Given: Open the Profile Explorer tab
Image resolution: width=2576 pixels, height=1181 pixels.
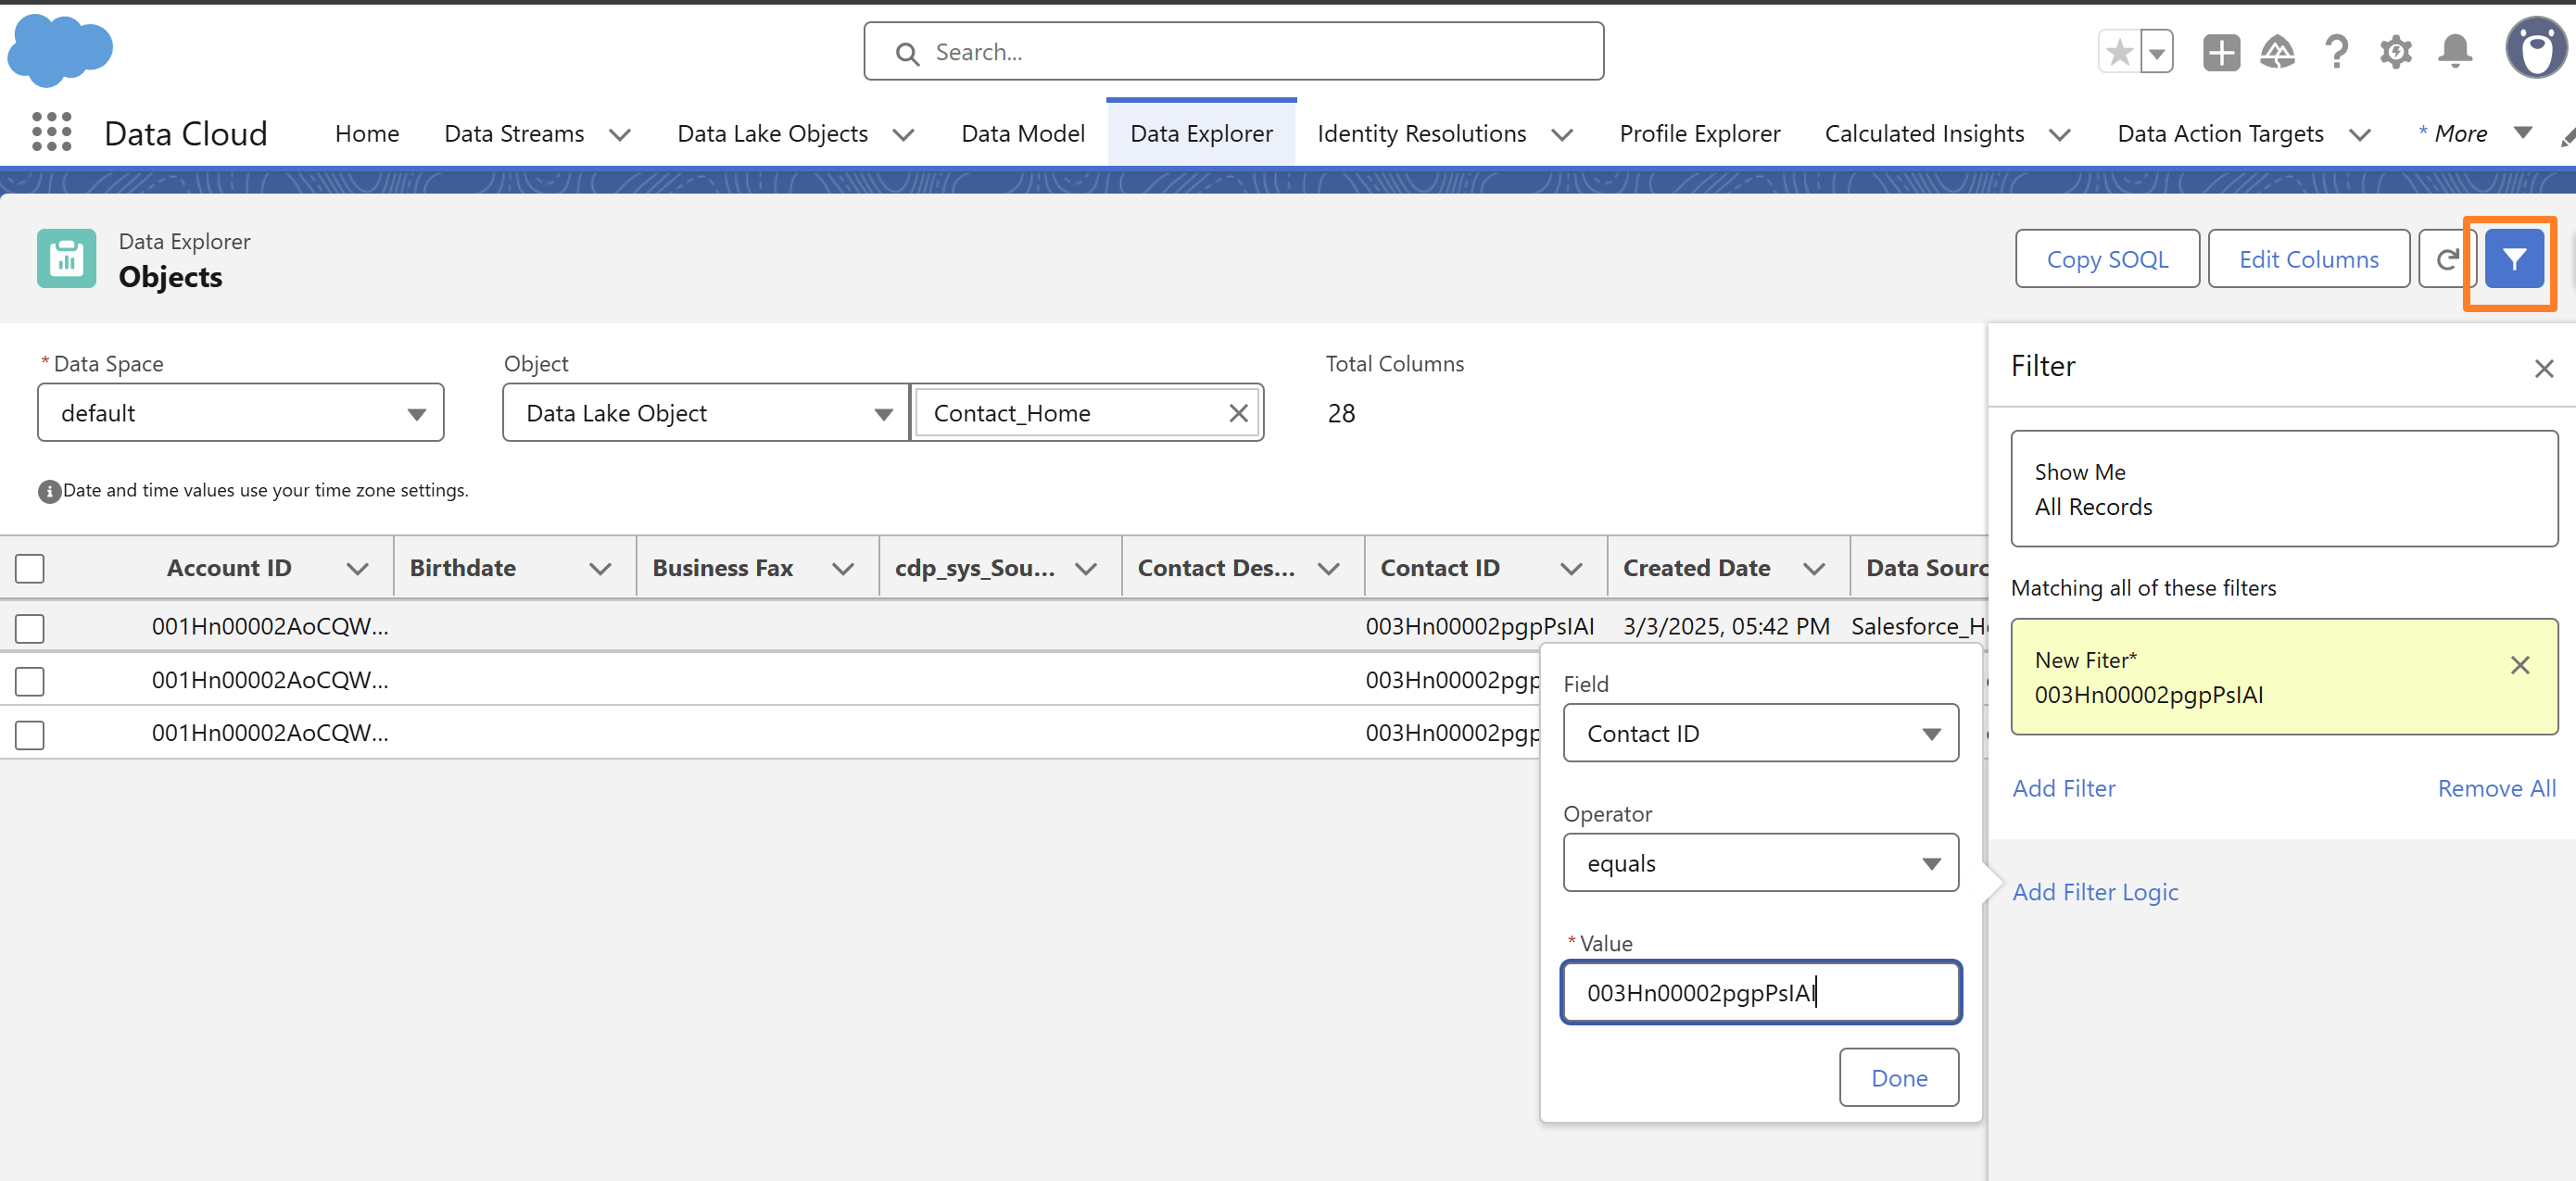Looking at the screenshot, I should [1699, 133].
